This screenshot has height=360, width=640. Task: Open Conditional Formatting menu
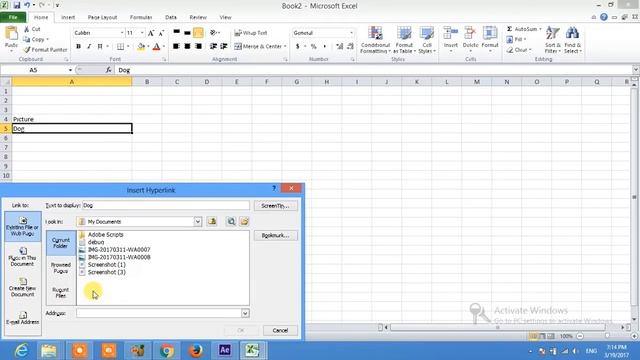[x=376, y=40]
